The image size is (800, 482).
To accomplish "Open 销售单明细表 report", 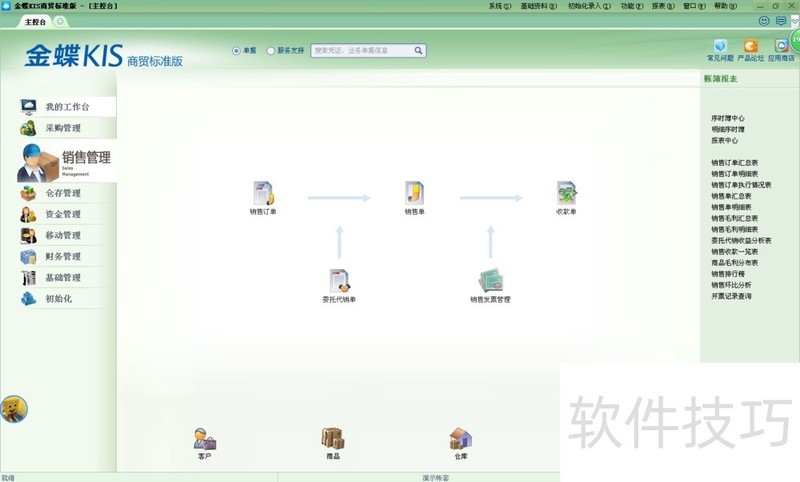I will 731,208.
